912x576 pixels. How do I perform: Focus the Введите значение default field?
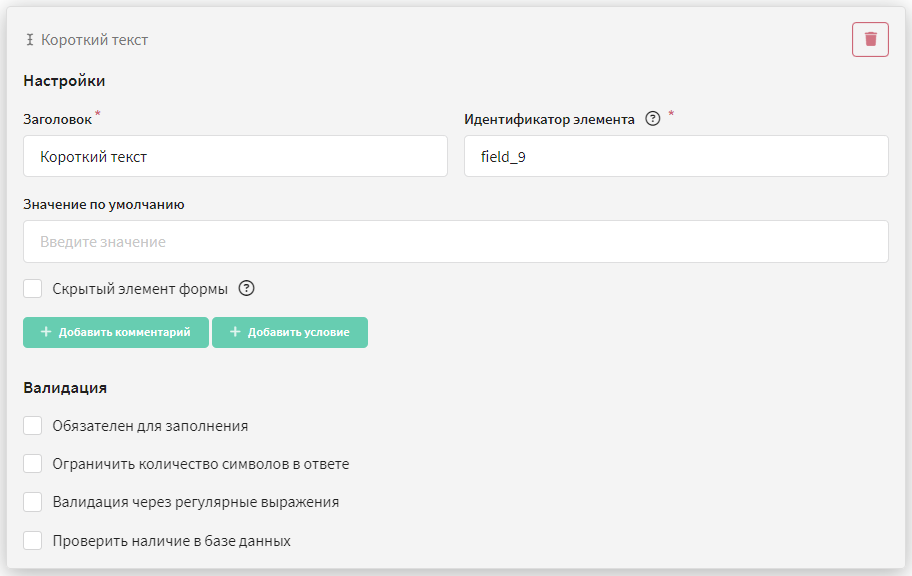pyautogui.click(x=455, y=241)
